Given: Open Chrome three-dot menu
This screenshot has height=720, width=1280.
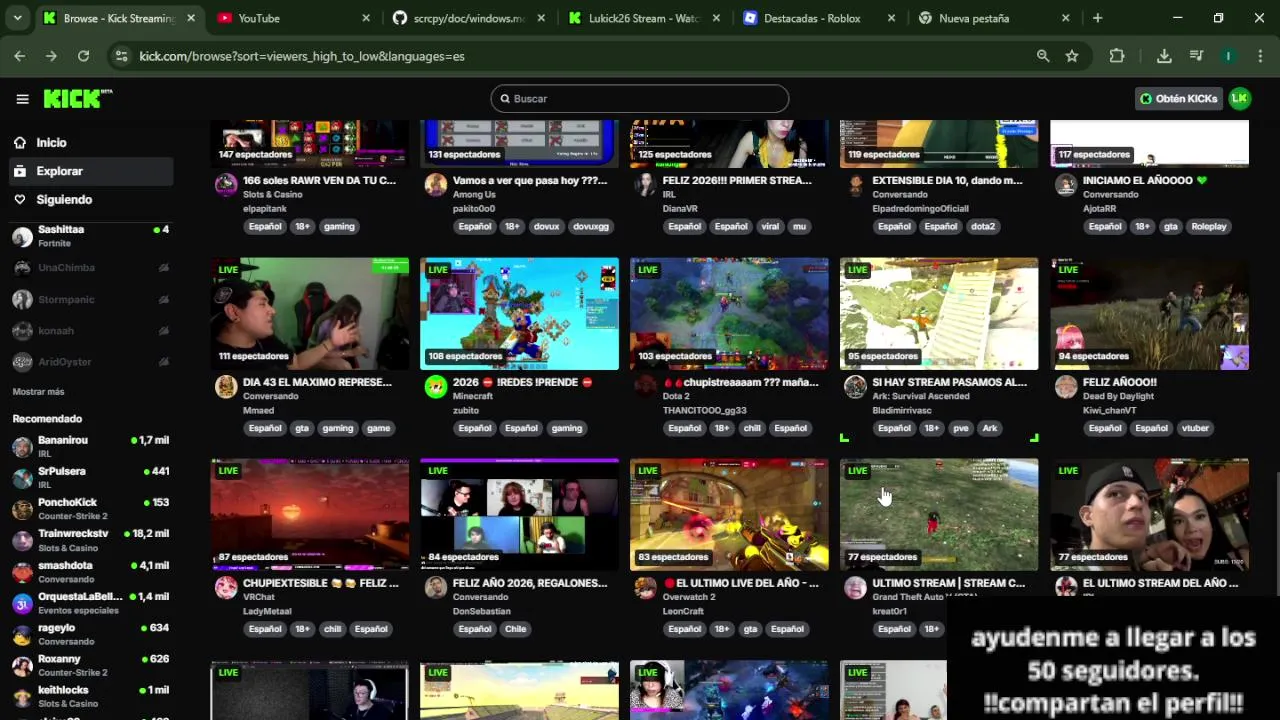Looking at the screenshot, I should tap(1260, 56).
